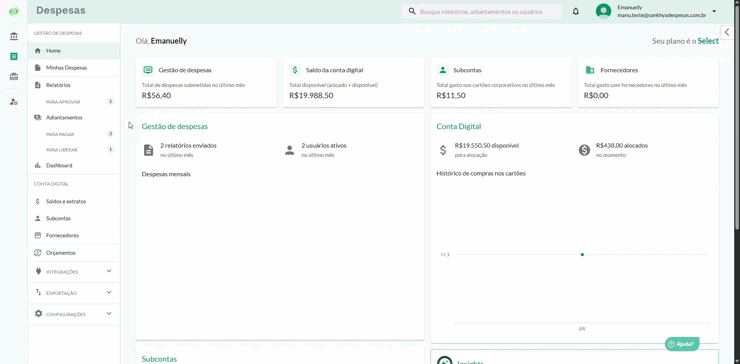Click the 2 relatórios enviados text
Image resolution: width=740 pixels, height=364 pixels.
(188, 145)
